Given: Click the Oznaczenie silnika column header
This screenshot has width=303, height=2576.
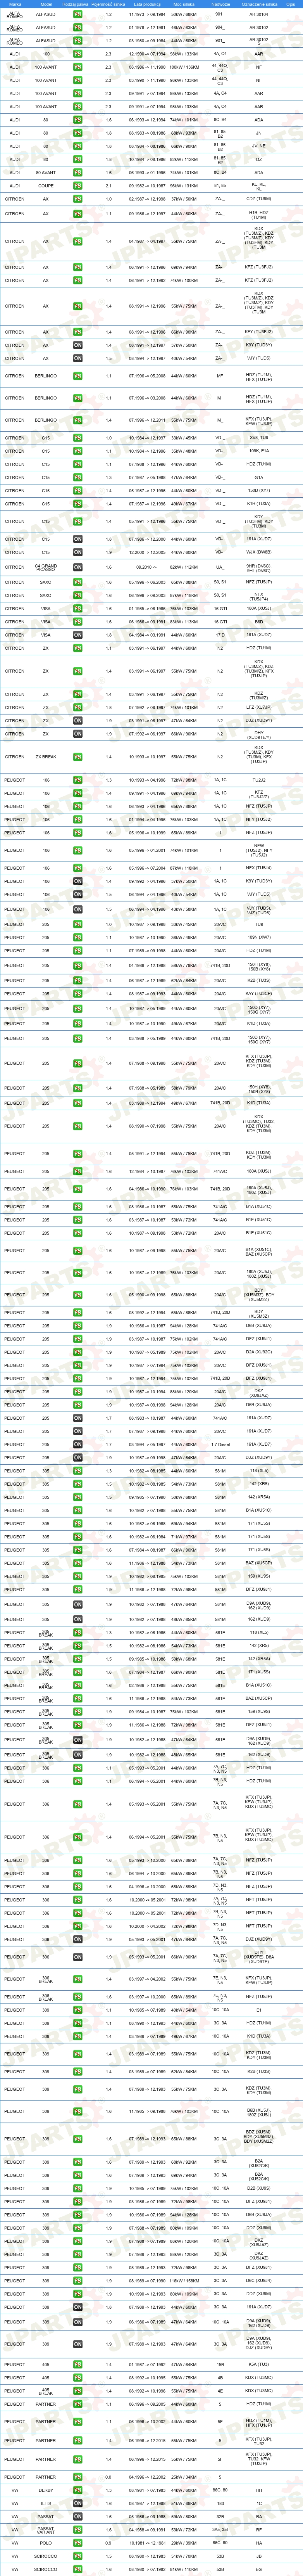Looking at the screenshot, I should pos(259,4).
